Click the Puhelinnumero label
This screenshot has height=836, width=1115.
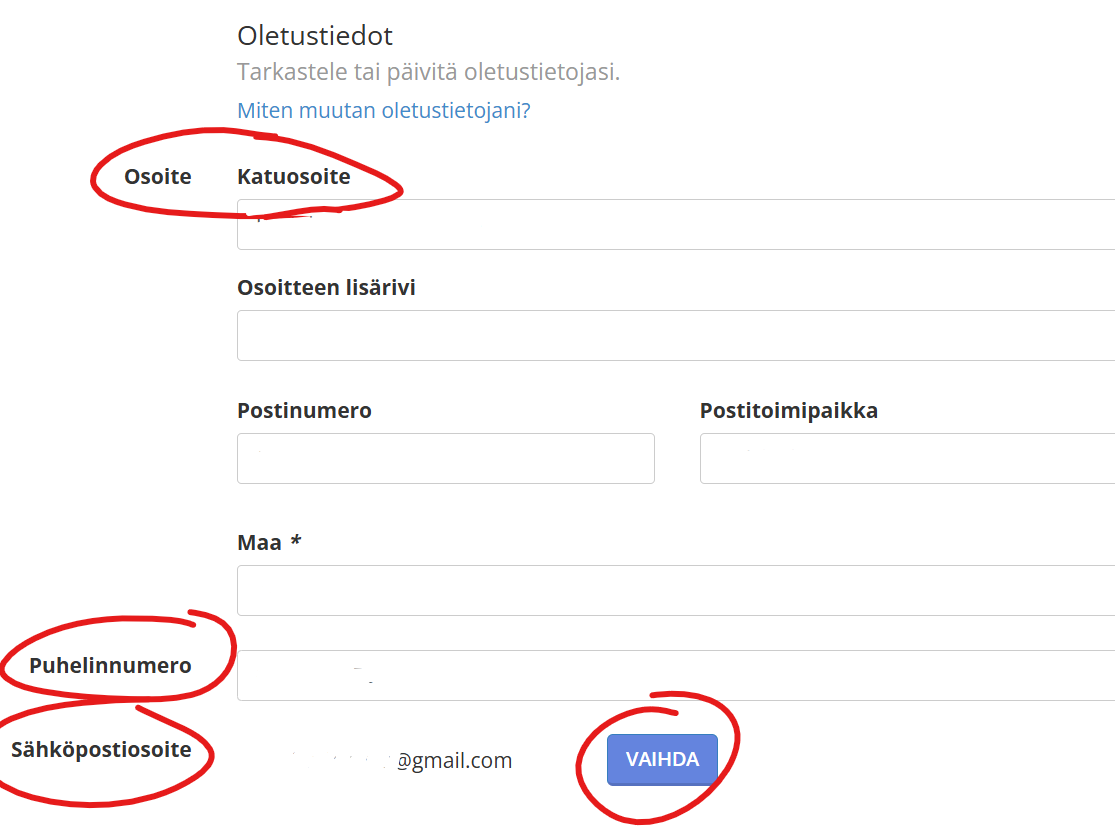click(x=110, y=666)
